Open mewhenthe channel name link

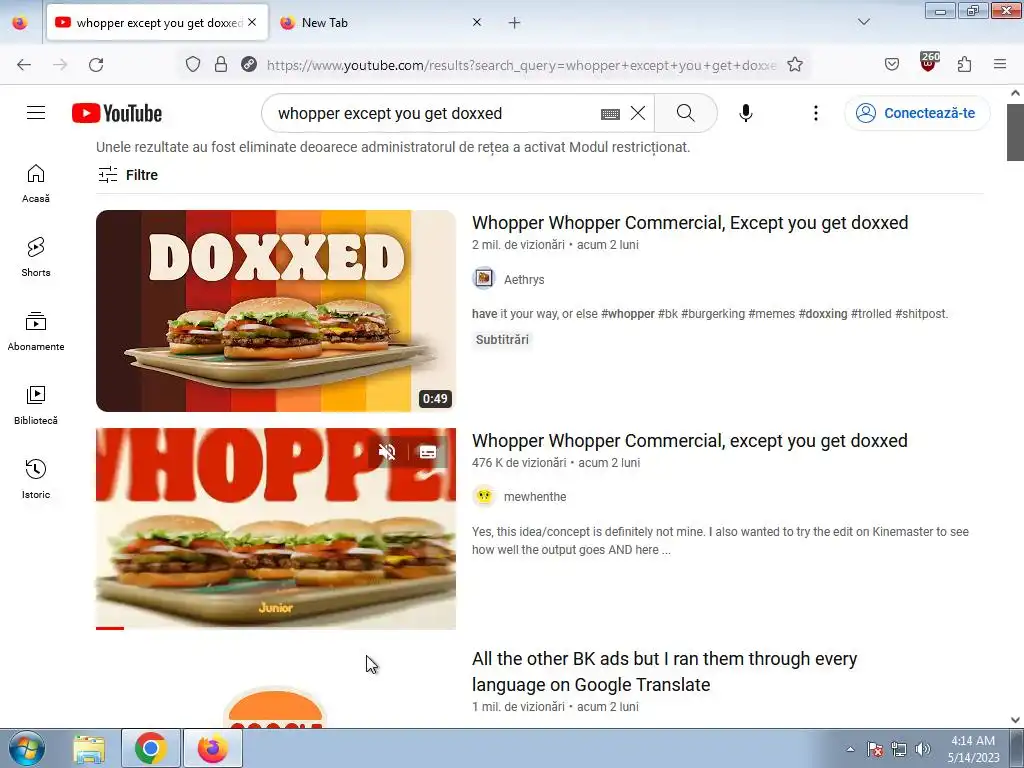[535, 497]
